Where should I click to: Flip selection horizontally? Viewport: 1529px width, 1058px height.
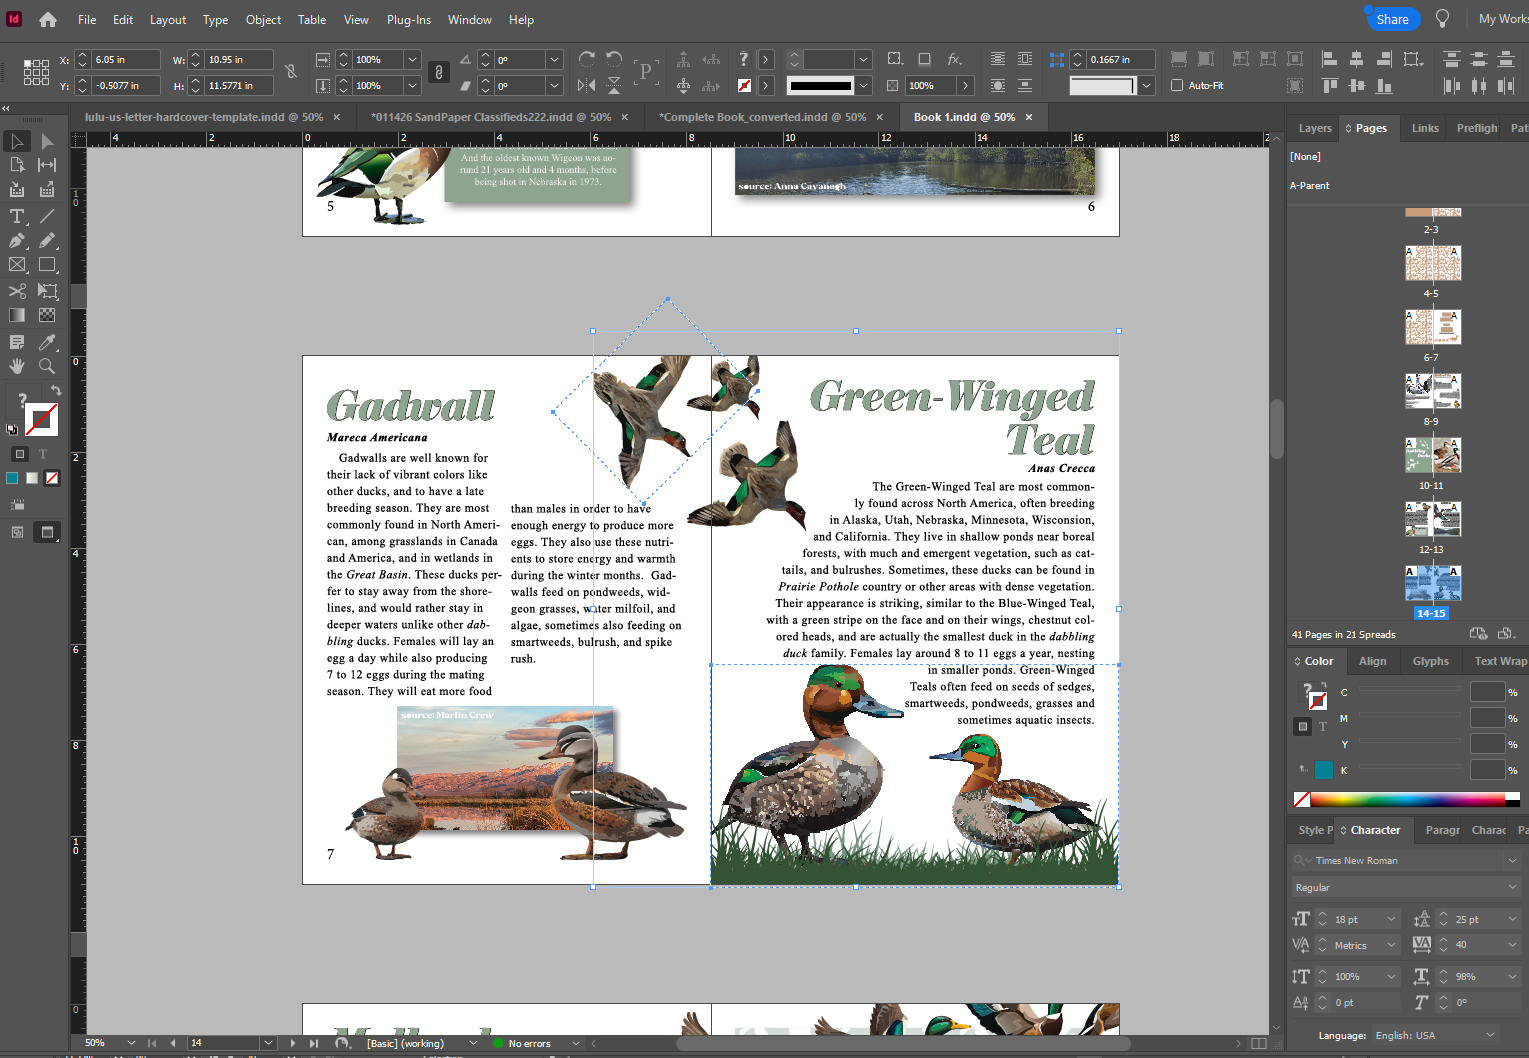587,85
